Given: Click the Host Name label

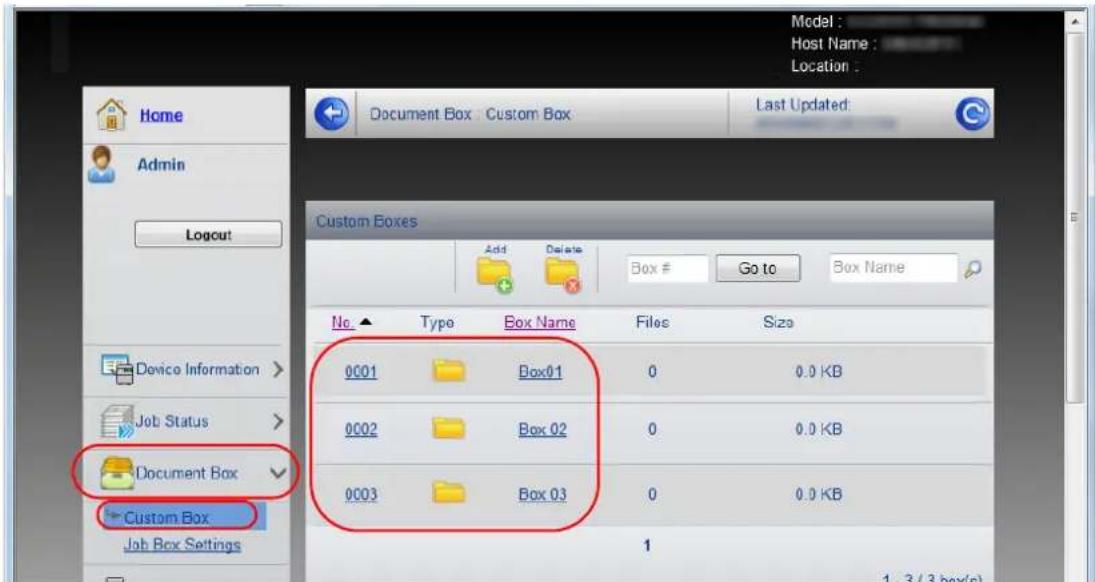Looking at the screenshot, I should tap(833, 43).
